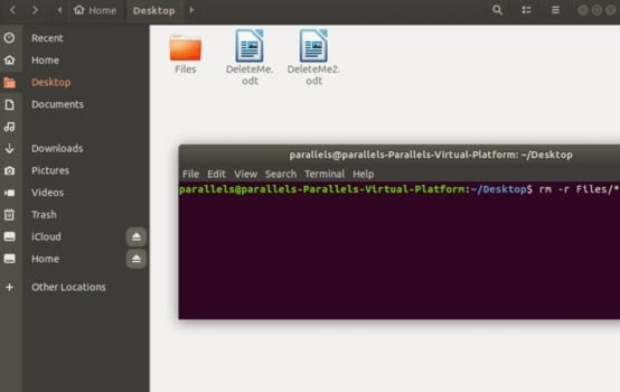Click the house icon beside Home
The width and height of the screenshot is (620, 392).
point(9,60)
